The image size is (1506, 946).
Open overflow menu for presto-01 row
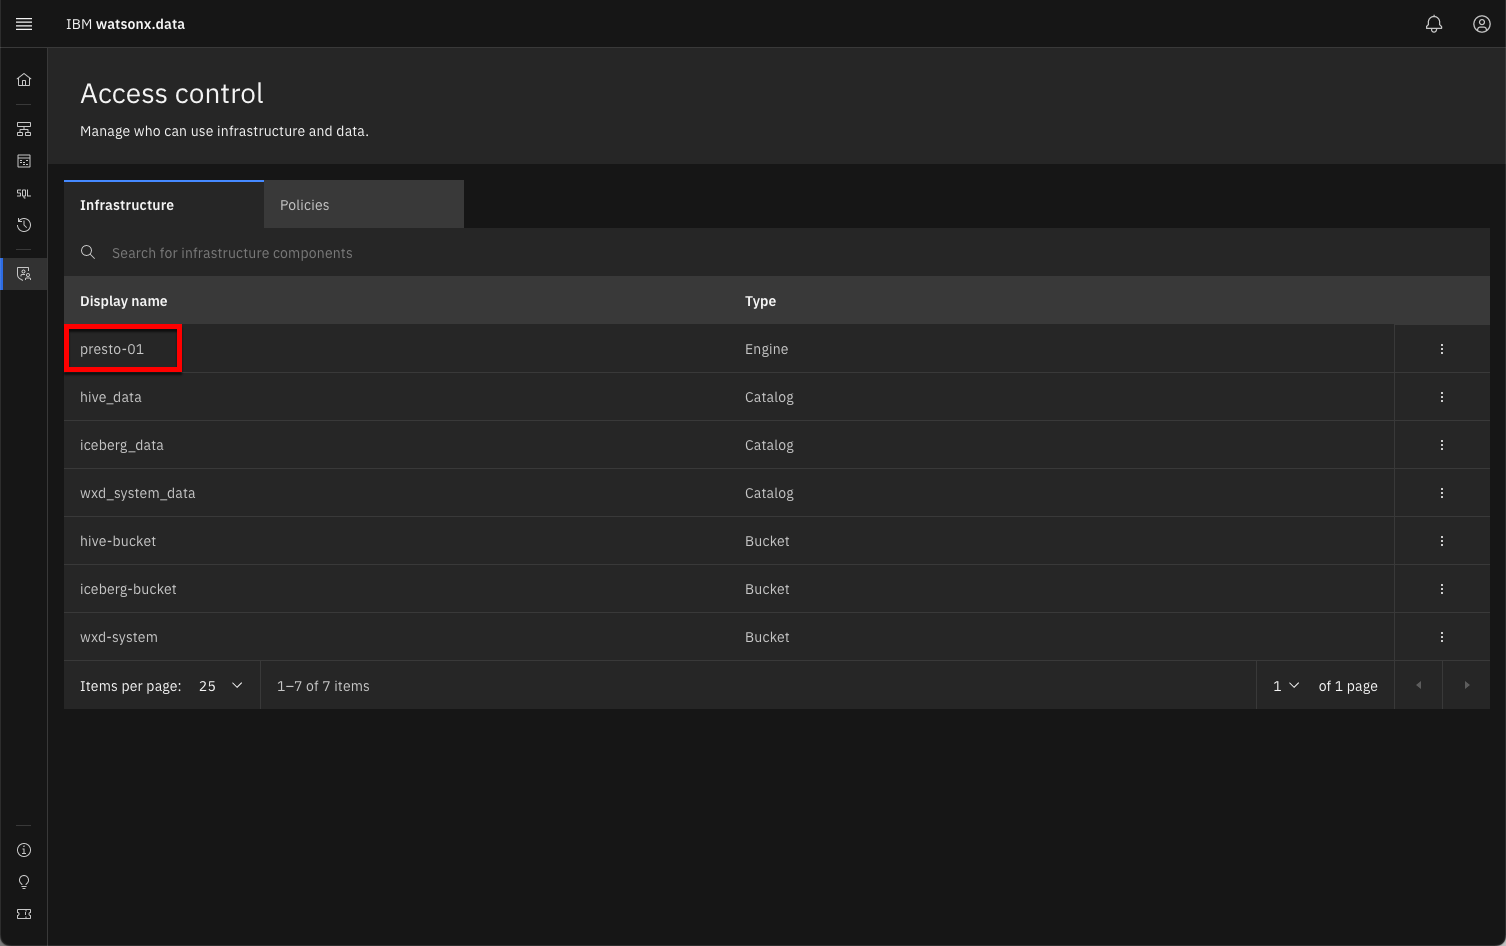point(1442,349)
